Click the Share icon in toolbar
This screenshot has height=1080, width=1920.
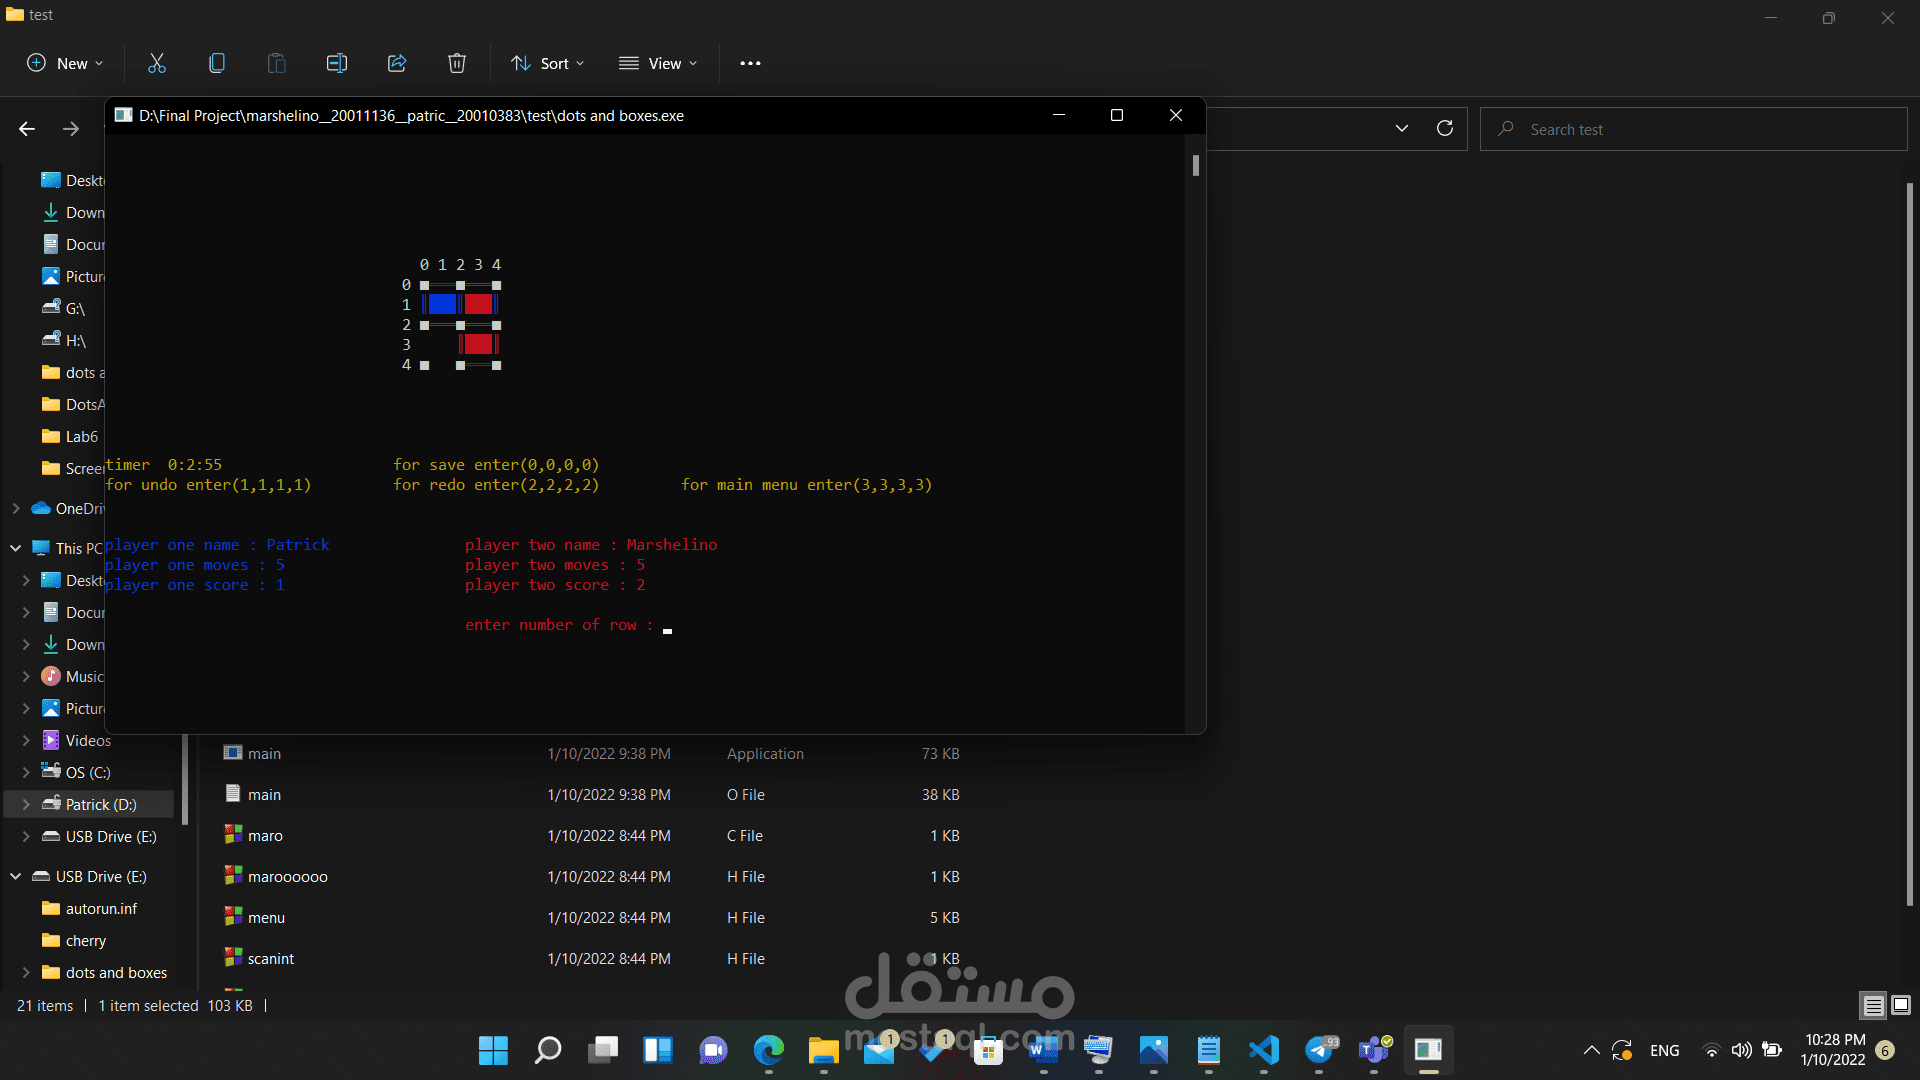(x=397, y=63)
